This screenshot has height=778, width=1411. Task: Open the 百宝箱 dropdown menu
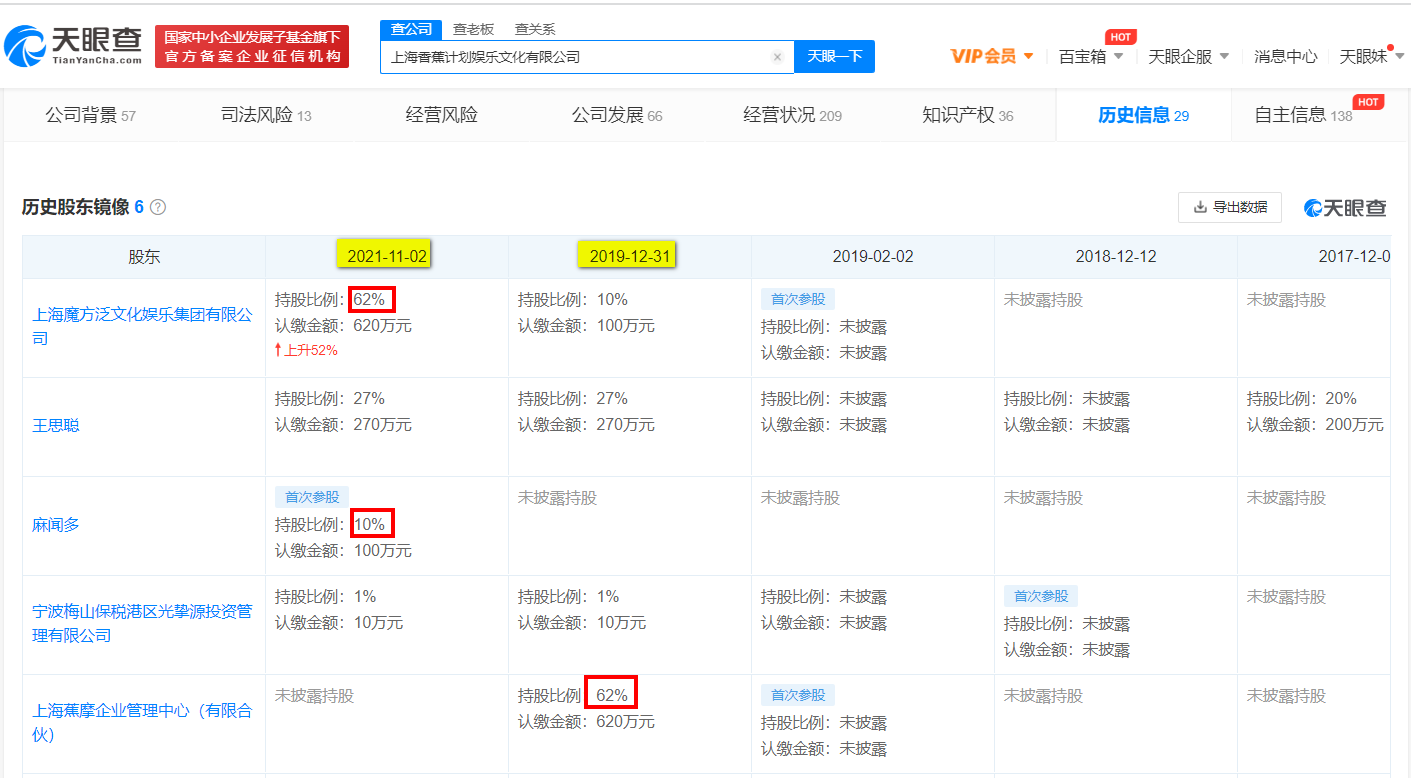[1091, 57]
